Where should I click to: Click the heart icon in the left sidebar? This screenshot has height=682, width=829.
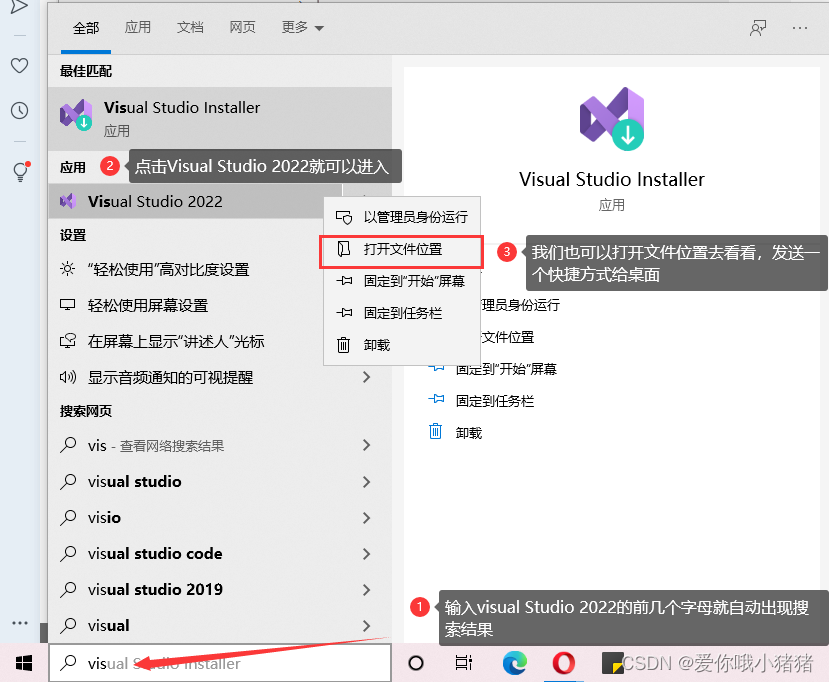coord(19,64)
